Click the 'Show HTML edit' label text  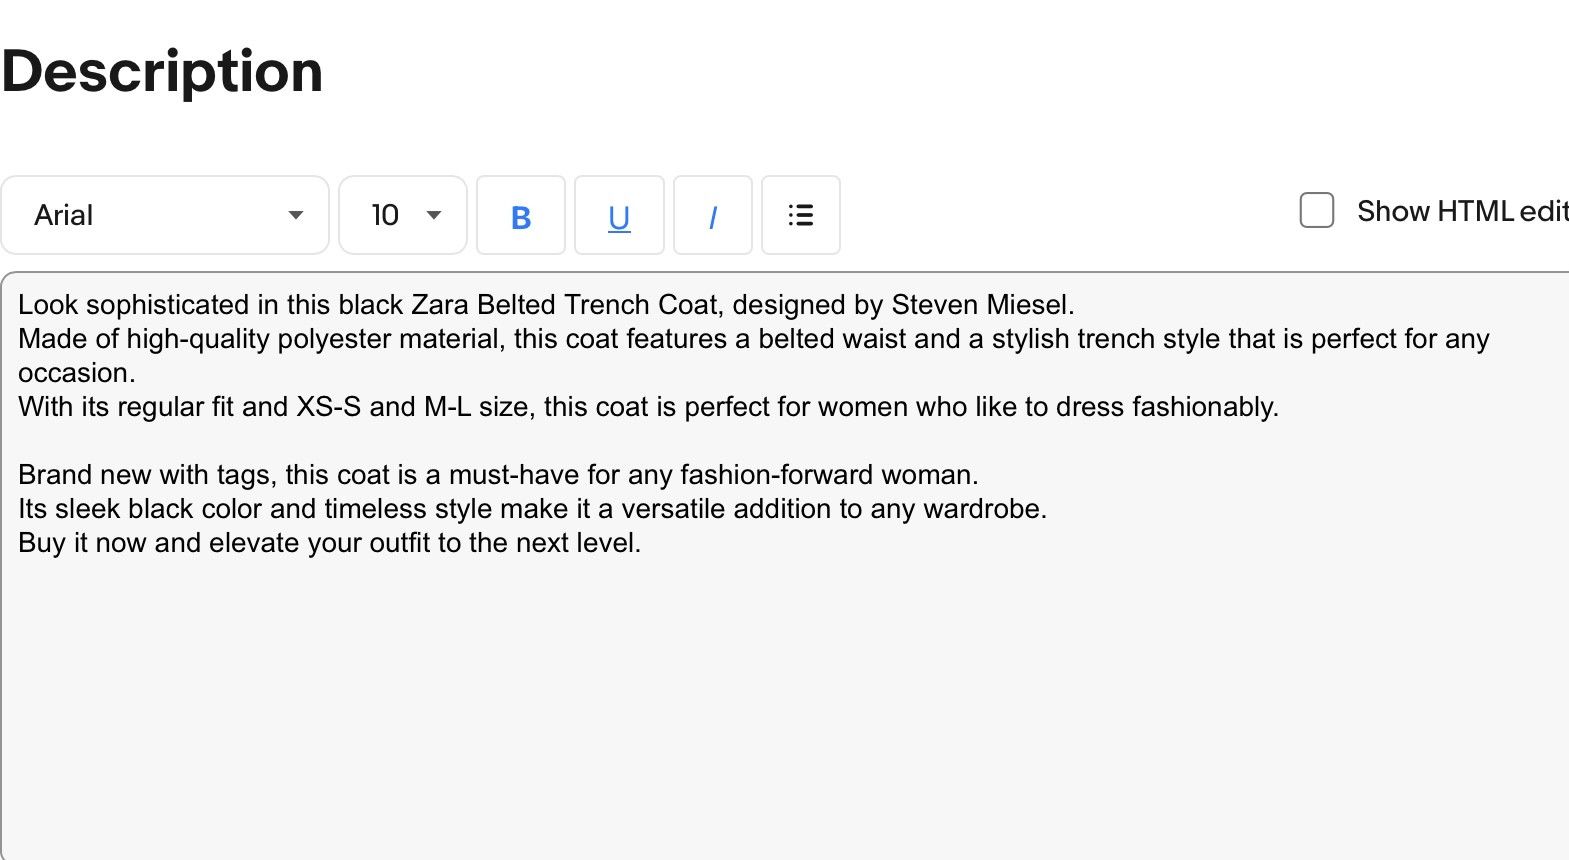1463,211
